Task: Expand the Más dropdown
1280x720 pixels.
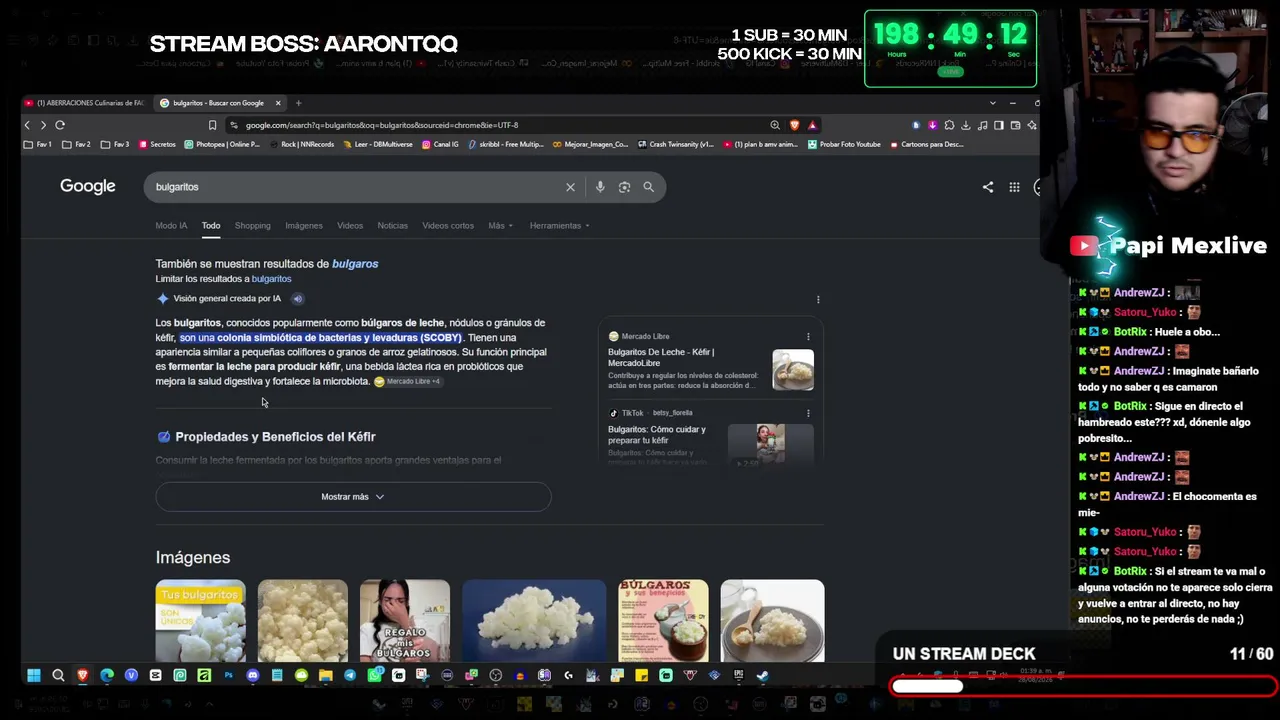Action: 500,226
